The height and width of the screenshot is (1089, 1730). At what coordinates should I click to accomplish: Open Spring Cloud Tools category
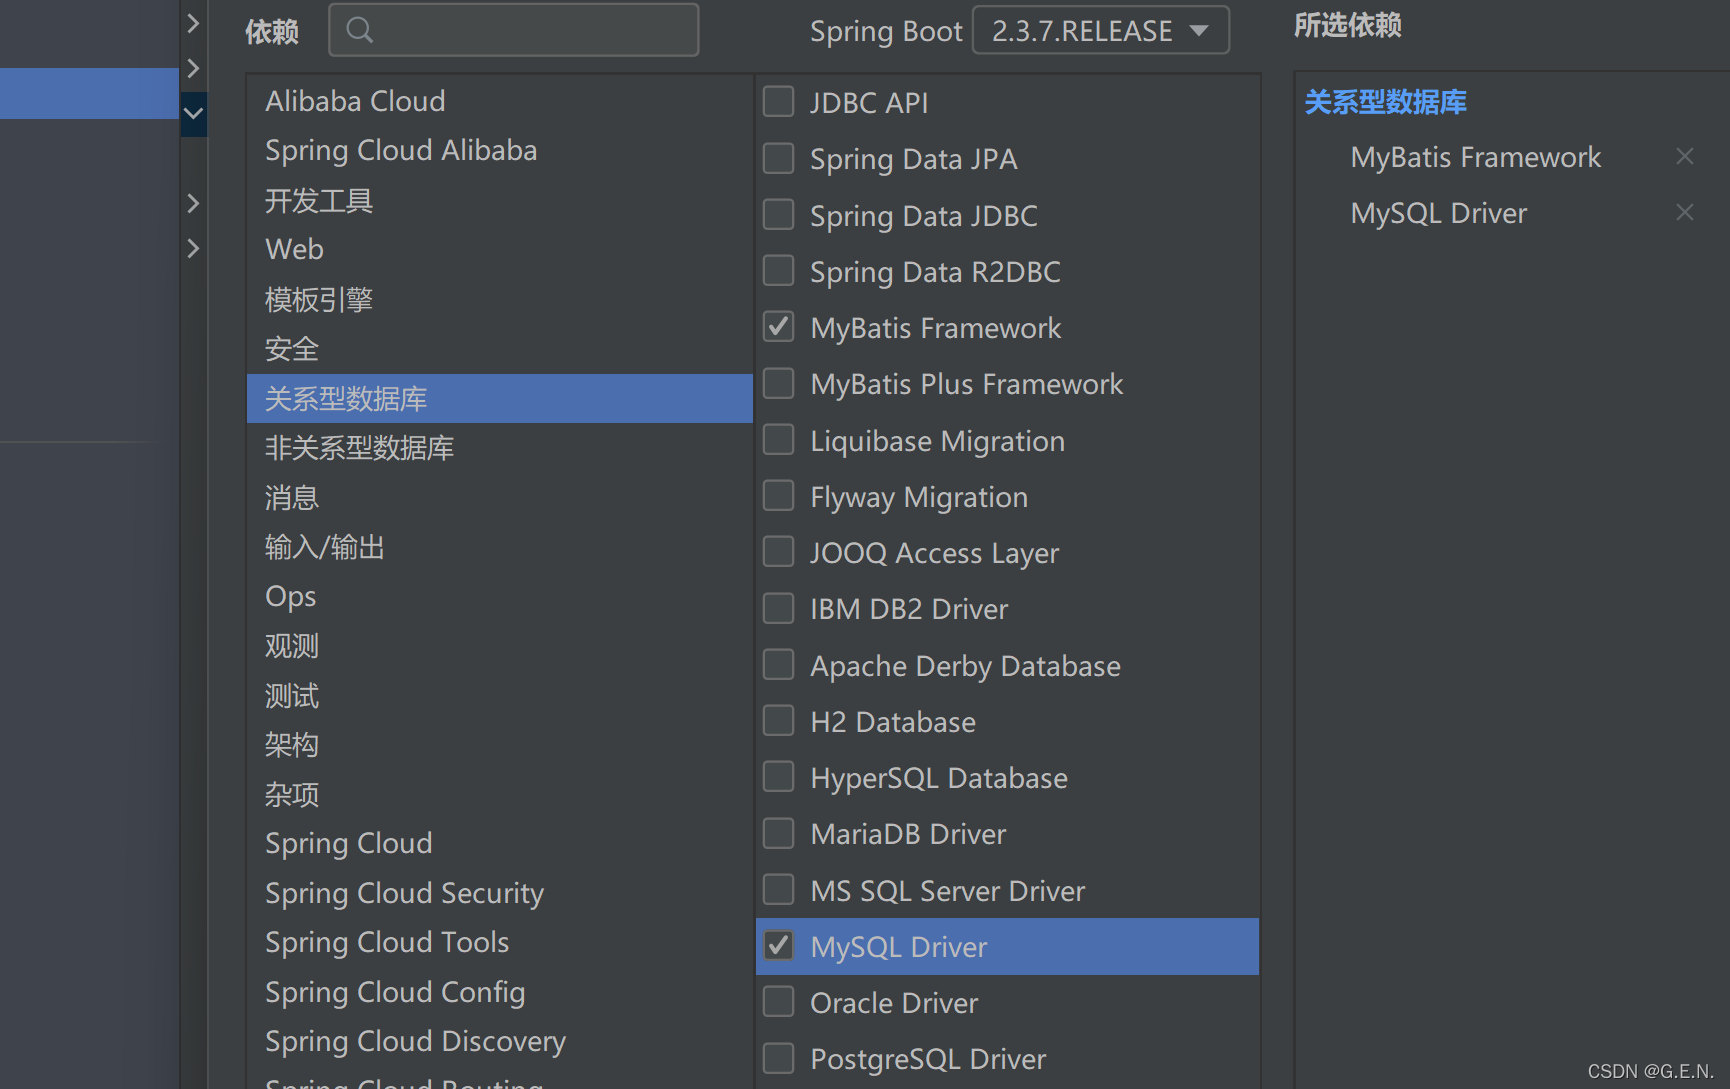(x=499, y=942)
